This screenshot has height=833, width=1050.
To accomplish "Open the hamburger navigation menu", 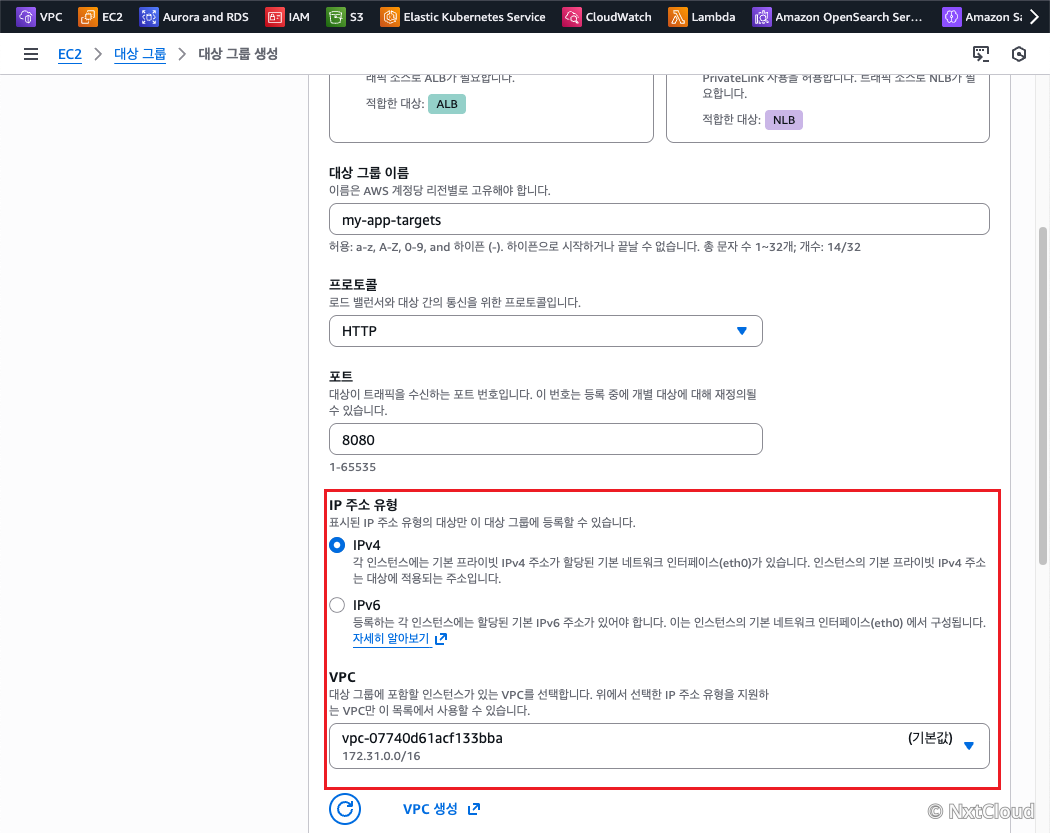I will 31,54.
